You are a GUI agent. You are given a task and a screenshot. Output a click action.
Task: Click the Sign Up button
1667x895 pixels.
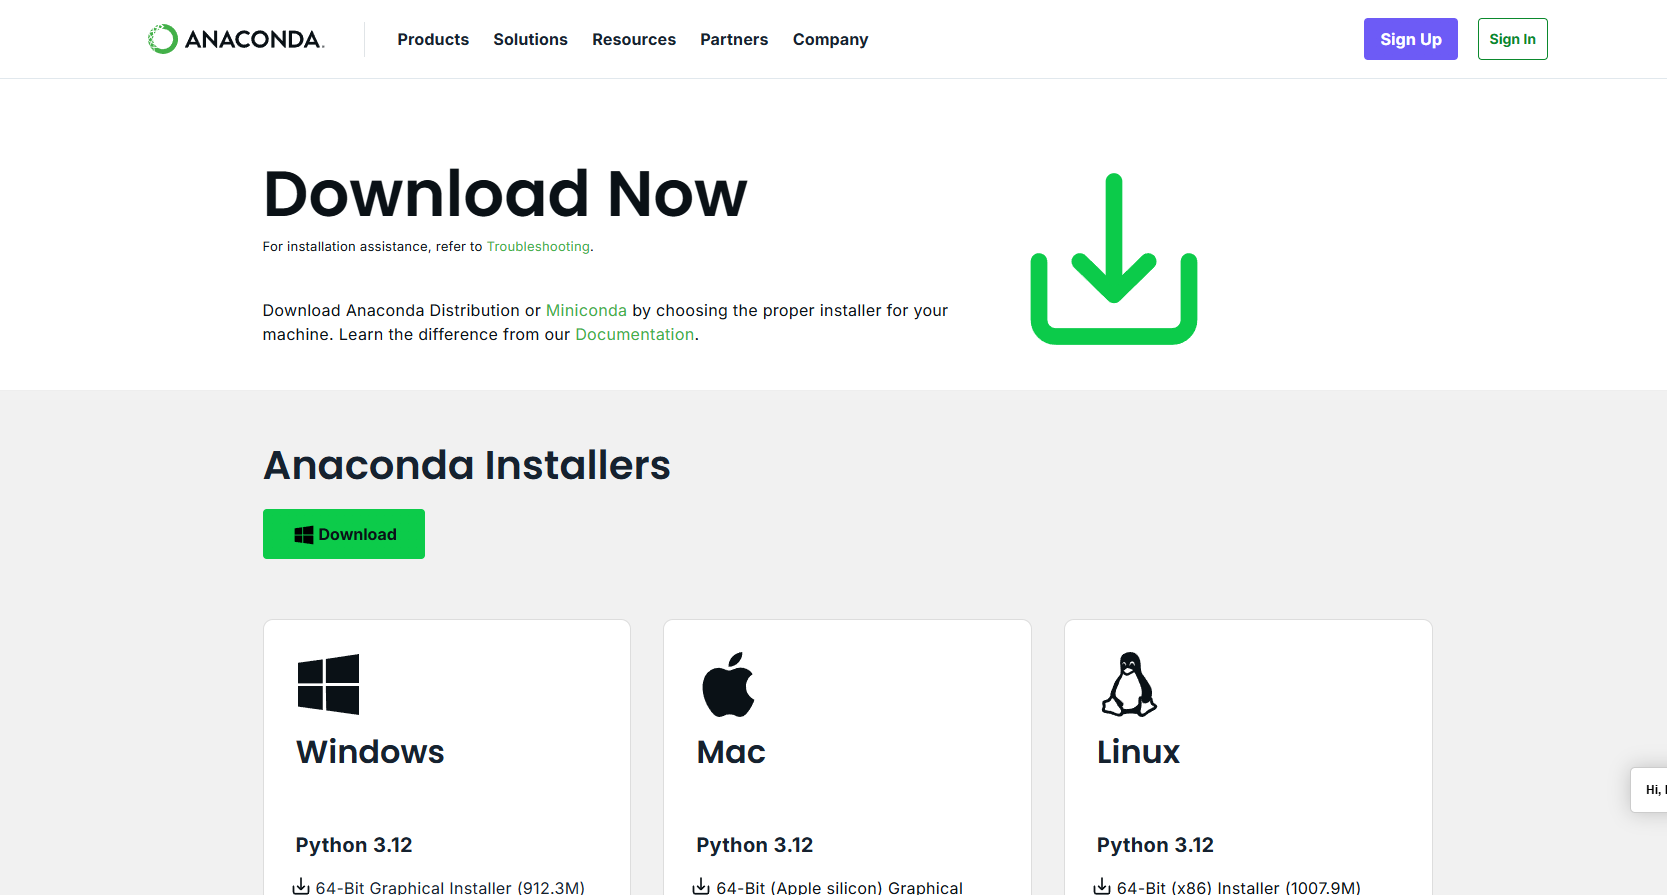pyautogui.click(x=1411, y=39)
